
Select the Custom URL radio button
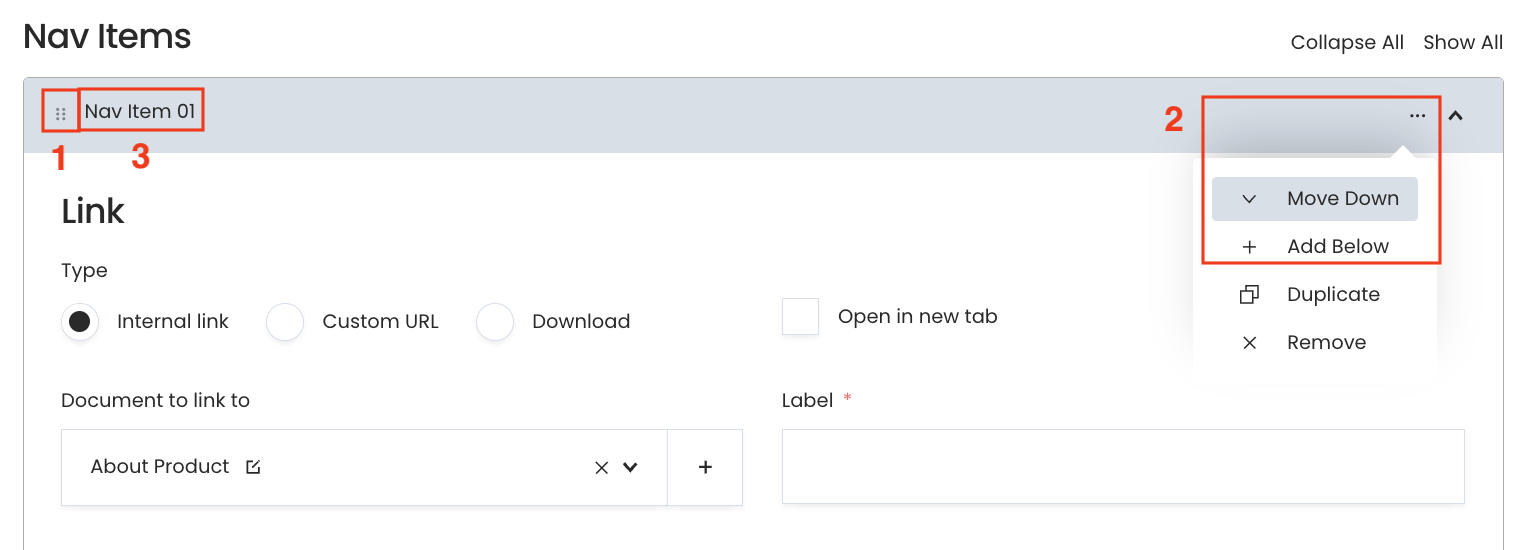tap(285, 322)
